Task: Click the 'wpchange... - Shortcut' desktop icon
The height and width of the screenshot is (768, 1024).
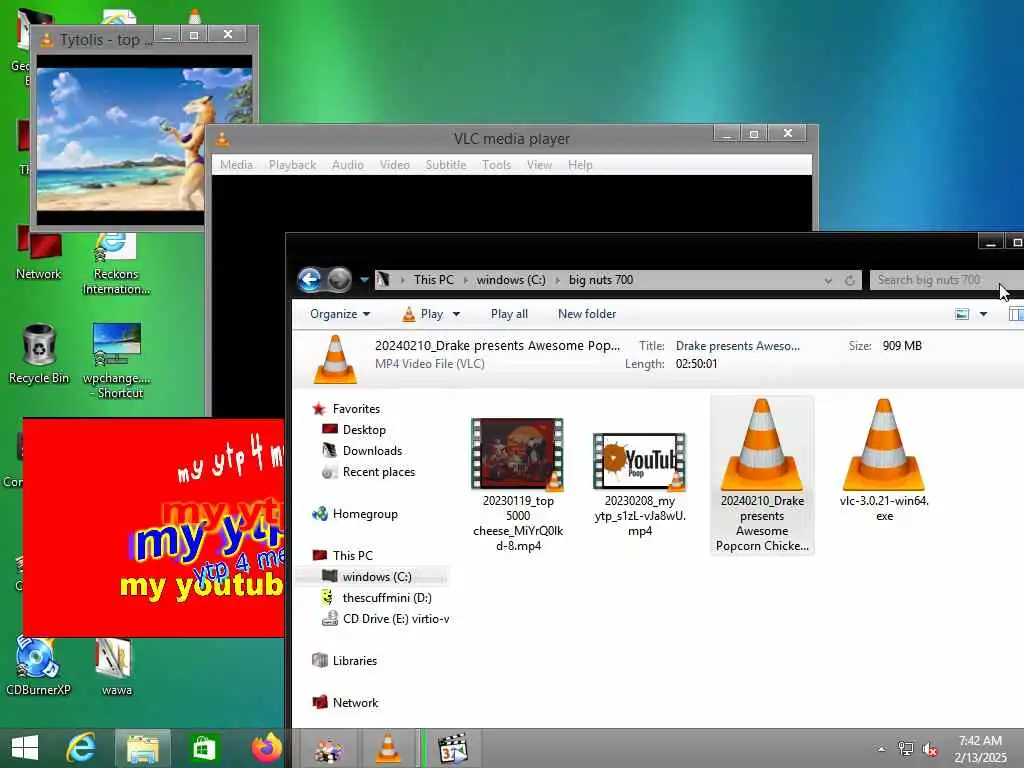Action: pos(117,360)
